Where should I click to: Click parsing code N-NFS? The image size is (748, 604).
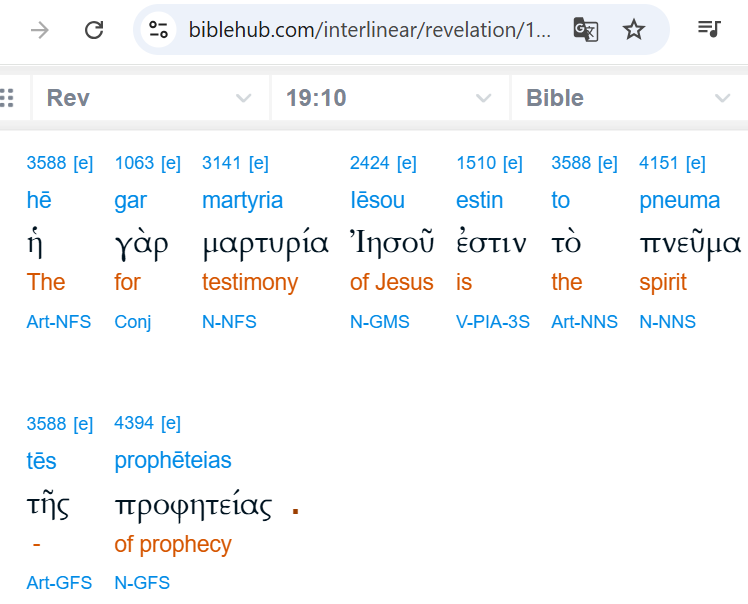pyautogui.click(x=229, y=322)
